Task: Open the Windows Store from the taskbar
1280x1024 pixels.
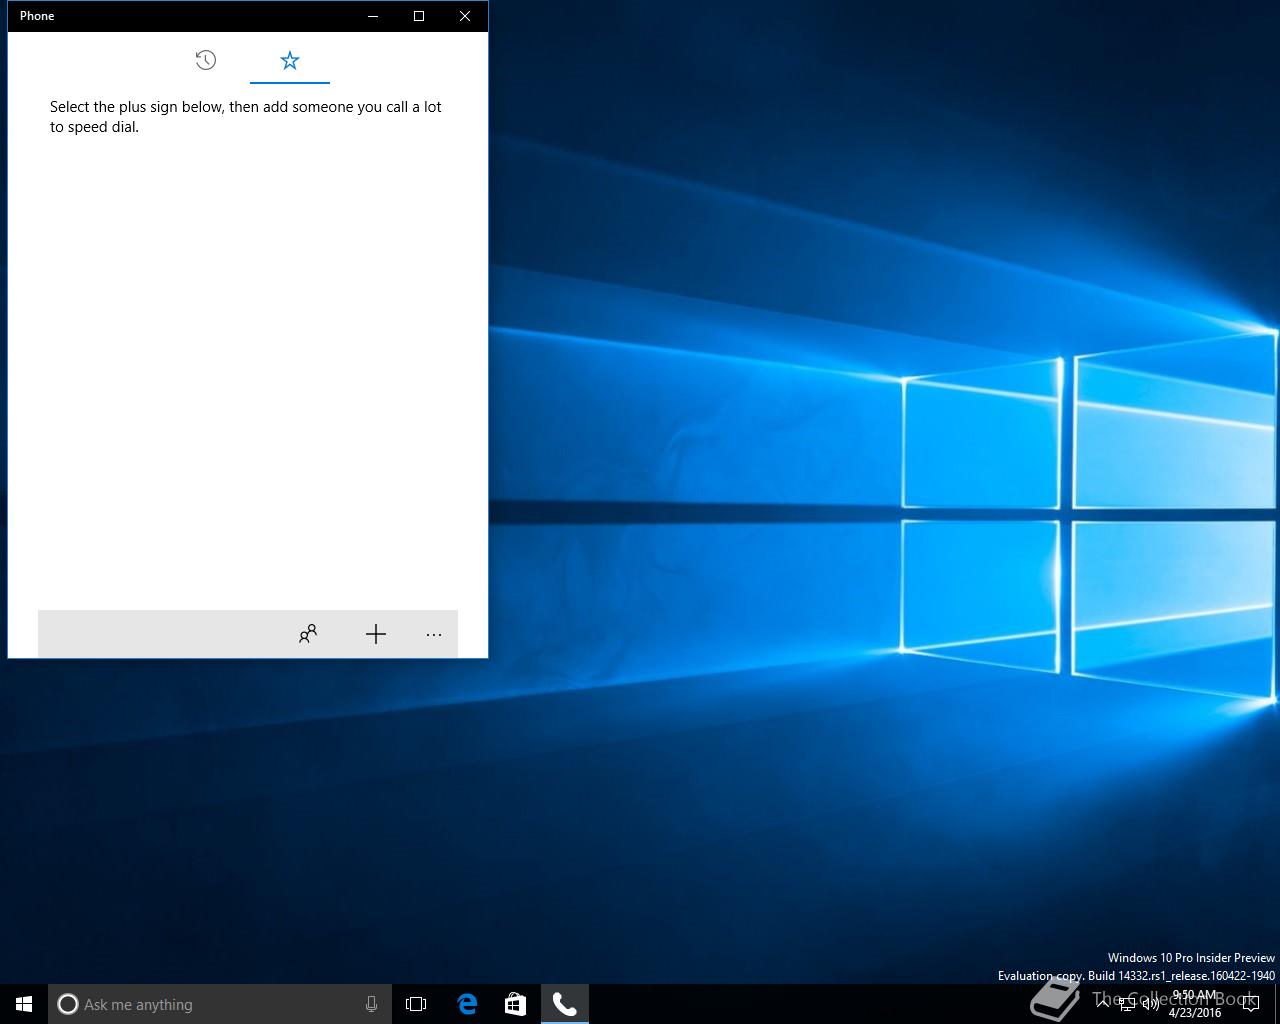Action: [x=515, y=1004]
